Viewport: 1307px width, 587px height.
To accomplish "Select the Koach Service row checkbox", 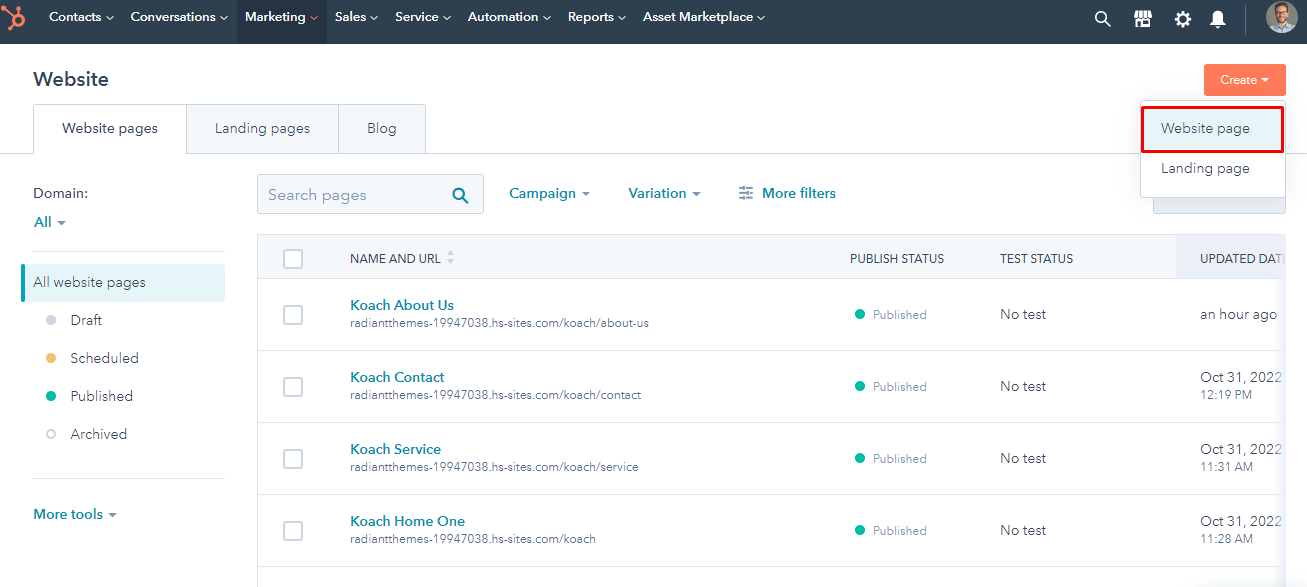I will (293, 459).
